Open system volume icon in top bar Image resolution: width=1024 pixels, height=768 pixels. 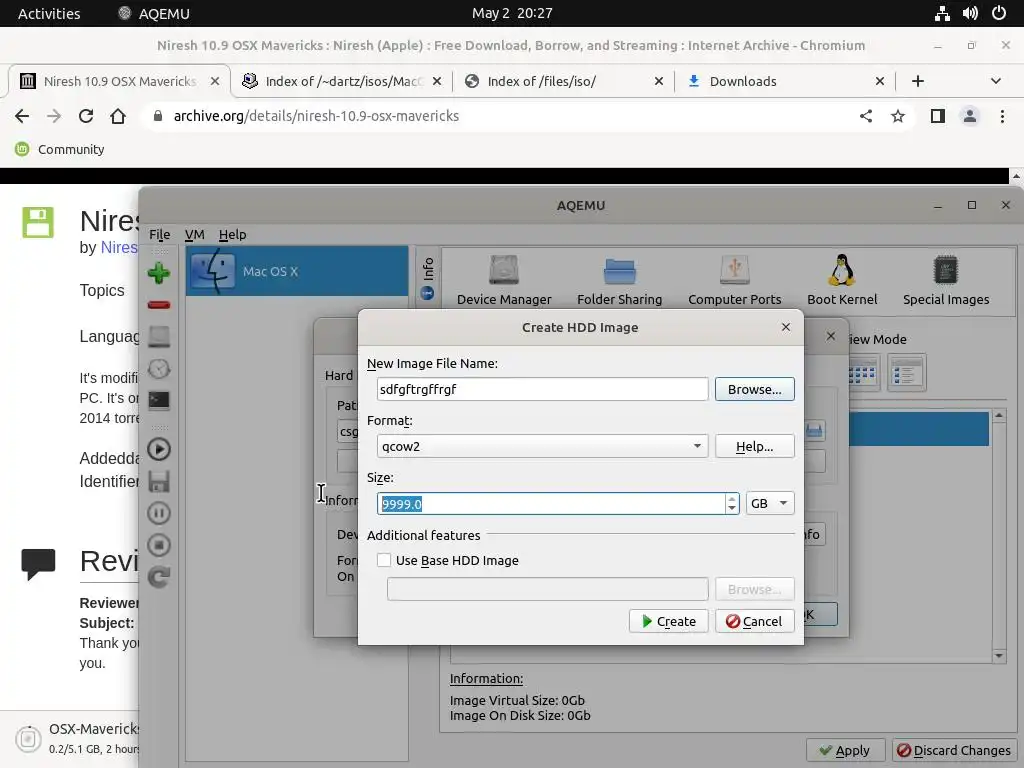[x=970, y=13]
